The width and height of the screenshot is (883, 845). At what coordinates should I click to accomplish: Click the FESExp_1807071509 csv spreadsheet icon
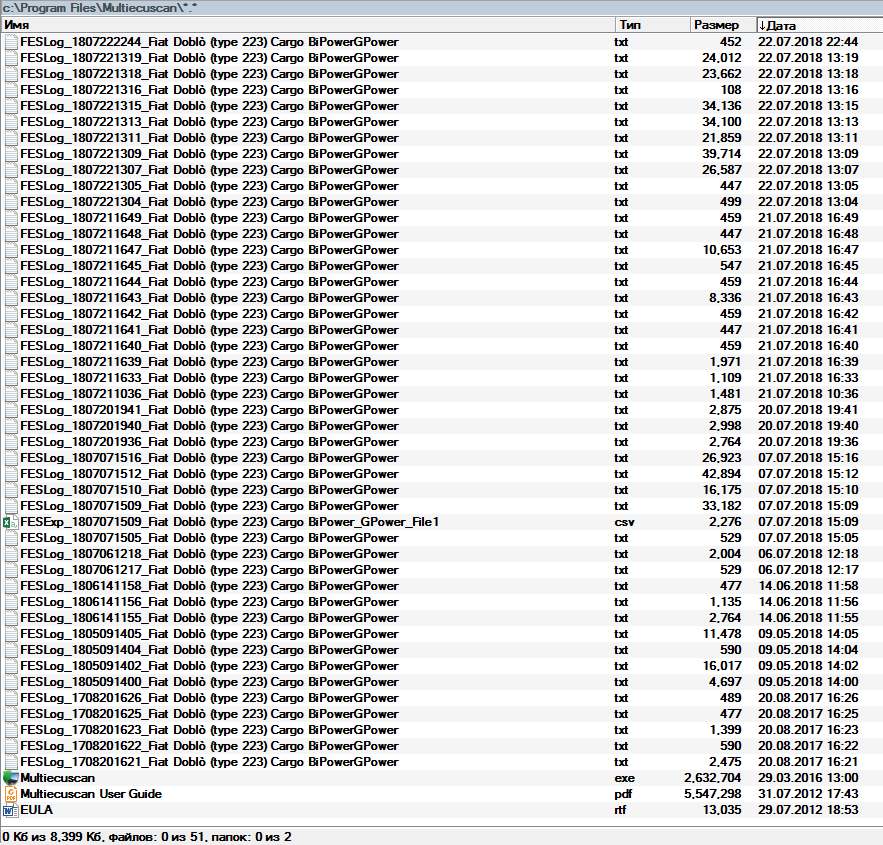pos(10,522)
